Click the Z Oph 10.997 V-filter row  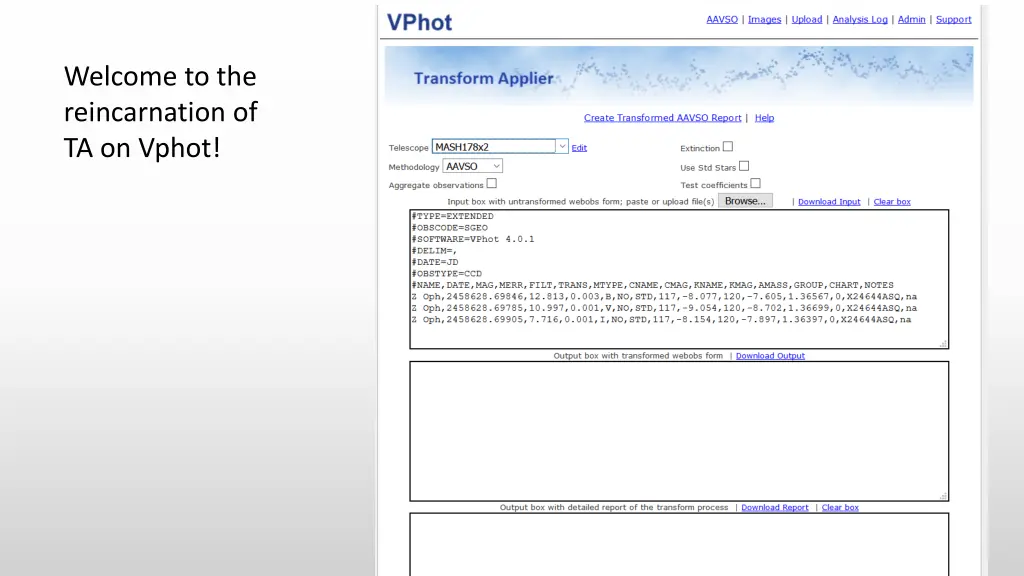click(664, 308)
